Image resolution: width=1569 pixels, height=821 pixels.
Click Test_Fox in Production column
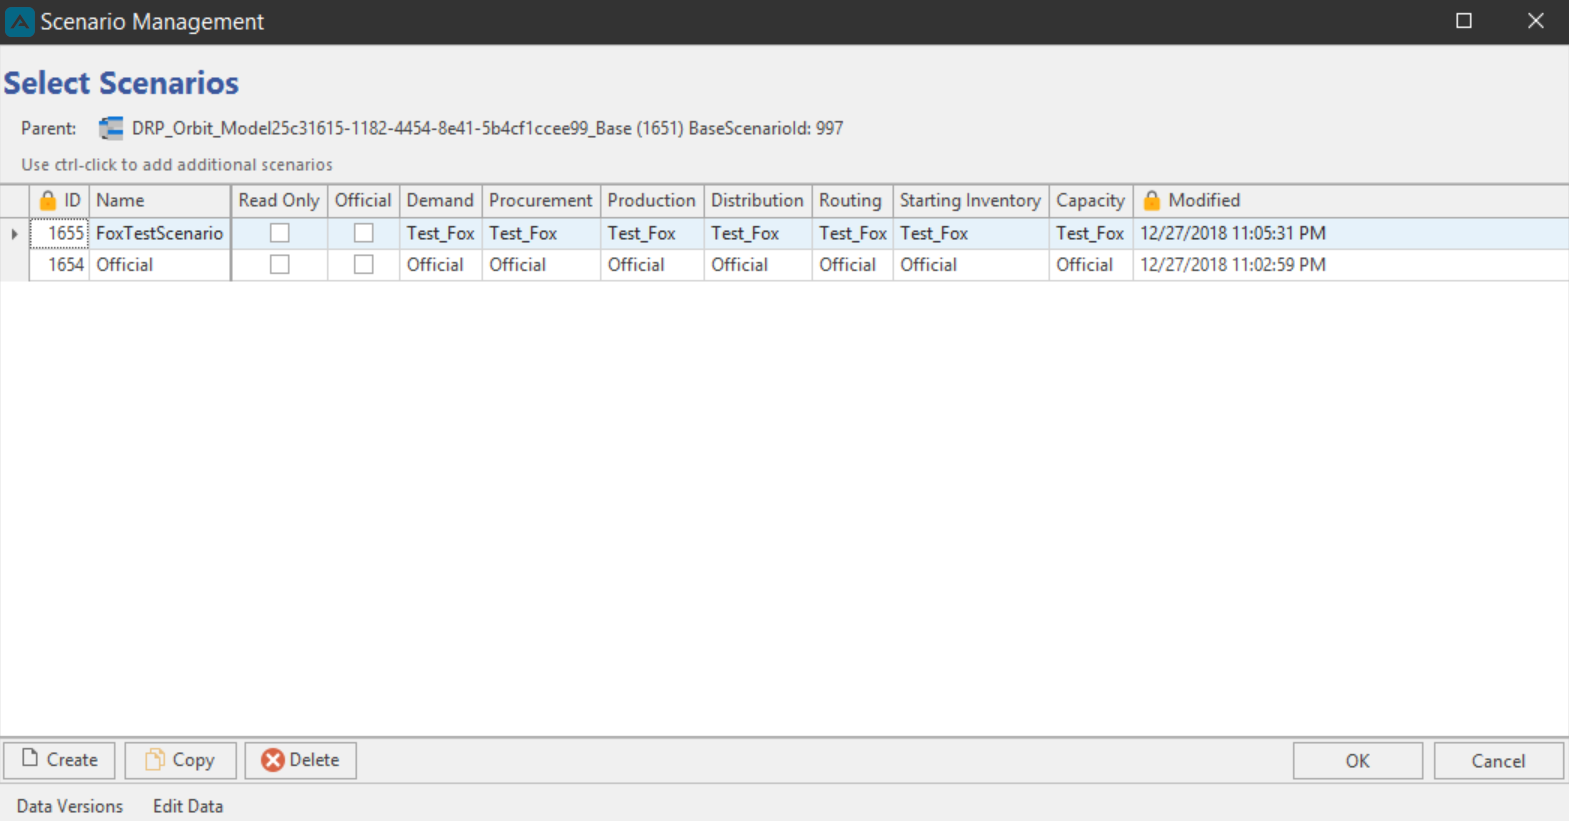652,233
